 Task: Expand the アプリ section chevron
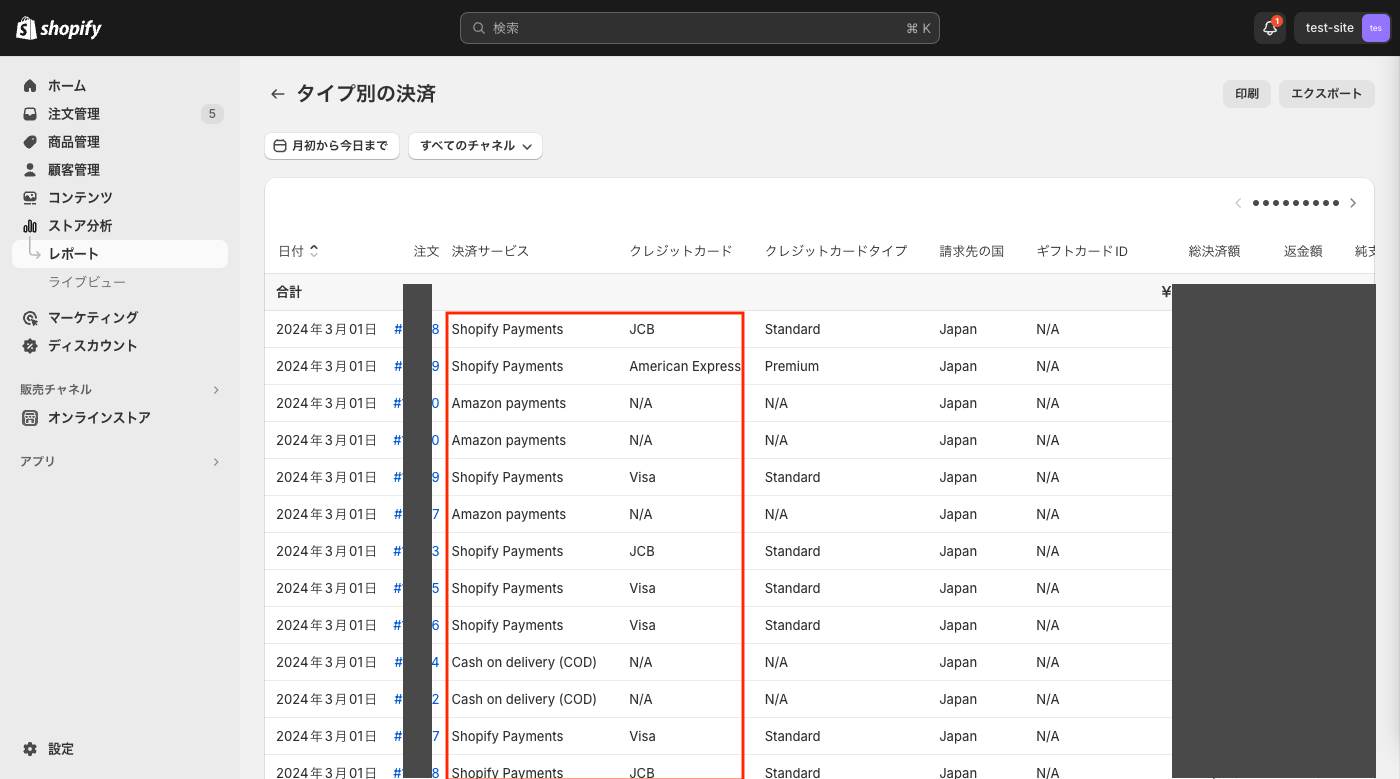(216, 462)
